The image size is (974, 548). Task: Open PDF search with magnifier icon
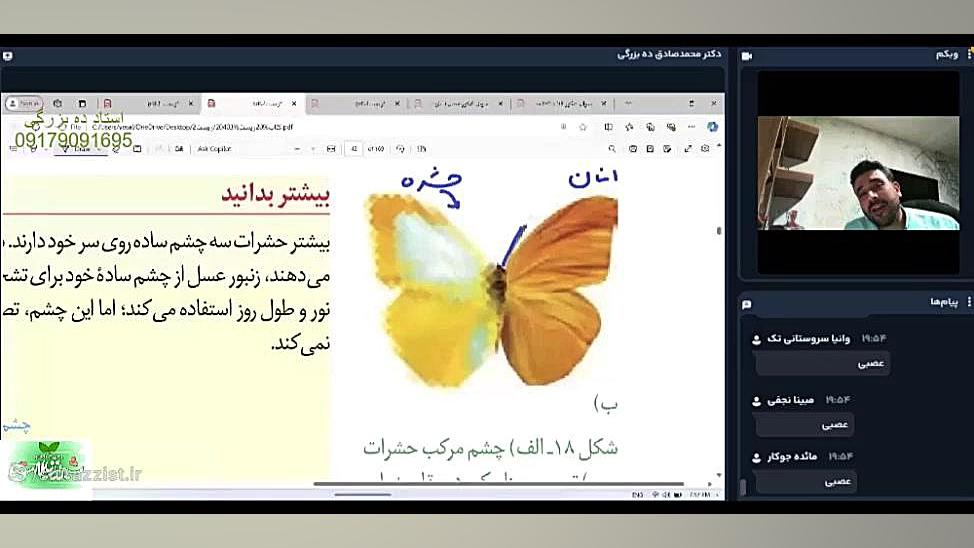point(612,149)
